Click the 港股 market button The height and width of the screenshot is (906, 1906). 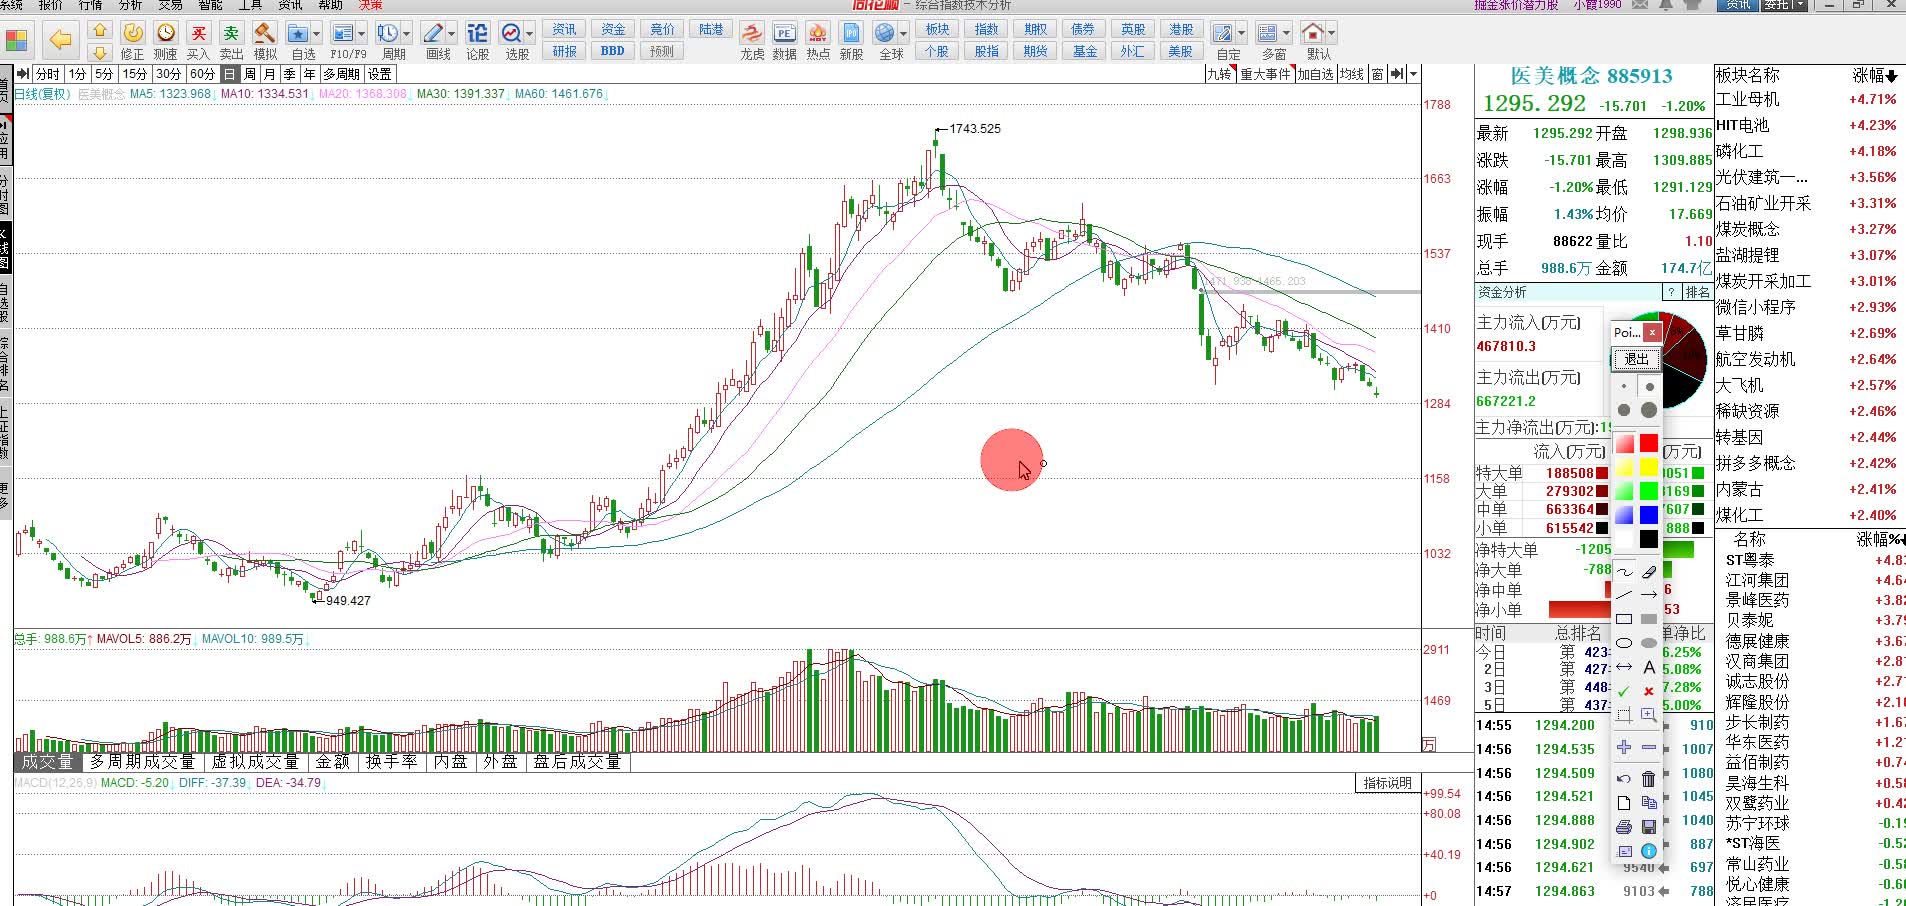click(x=1181, y=29)
